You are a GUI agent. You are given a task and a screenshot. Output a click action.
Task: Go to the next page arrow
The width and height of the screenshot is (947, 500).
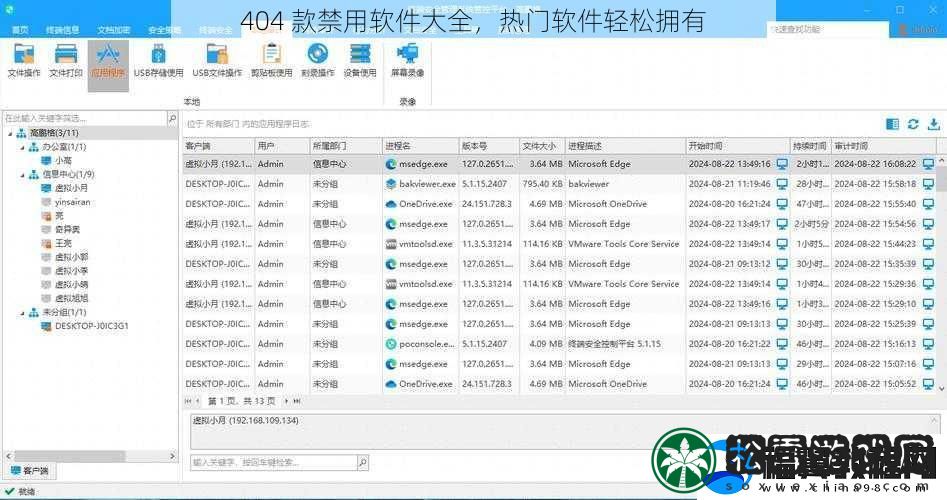287,401
